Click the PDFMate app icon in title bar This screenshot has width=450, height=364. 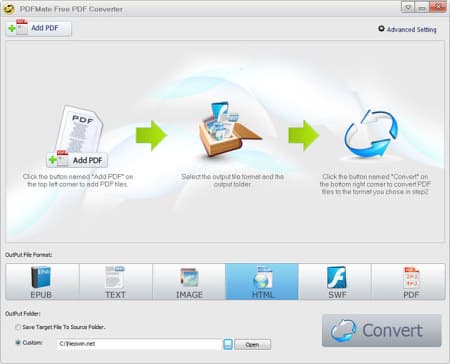(x=9, y=9)
